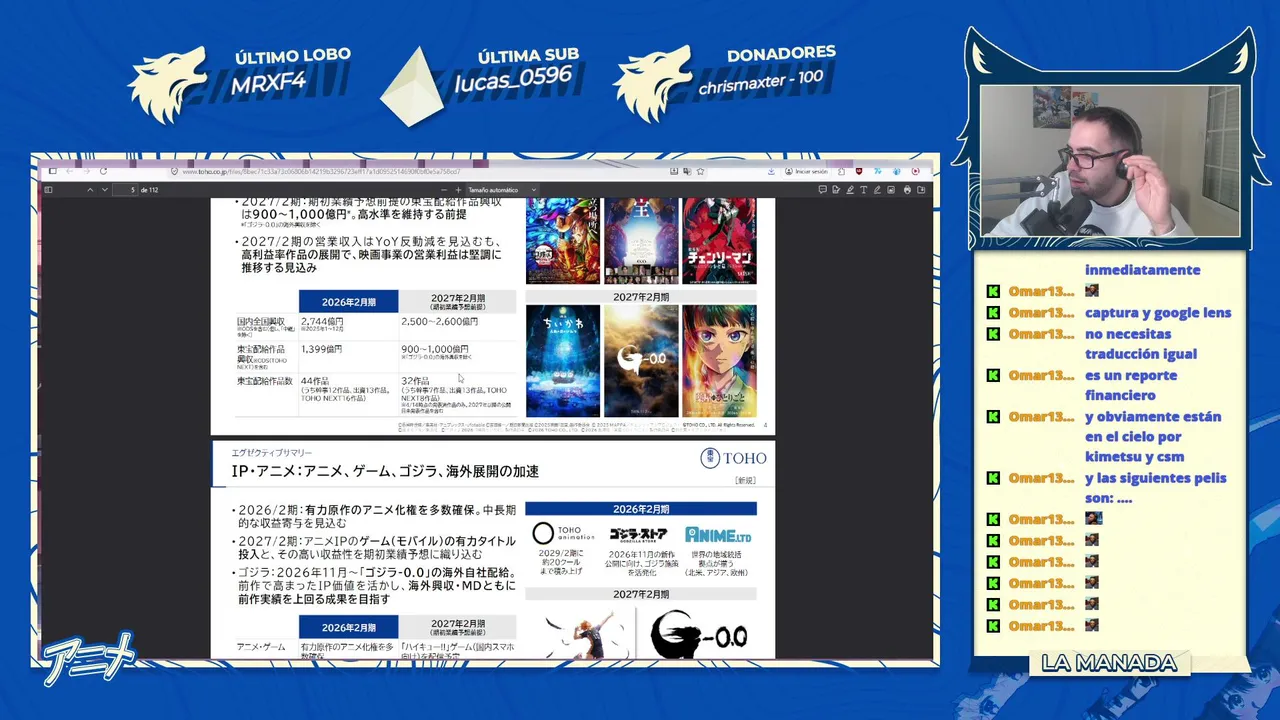Image resolution: width=1280 pixels, height=720 pixels.
Task: Click the Iniciar sesión button
Action: pos(807,171)
